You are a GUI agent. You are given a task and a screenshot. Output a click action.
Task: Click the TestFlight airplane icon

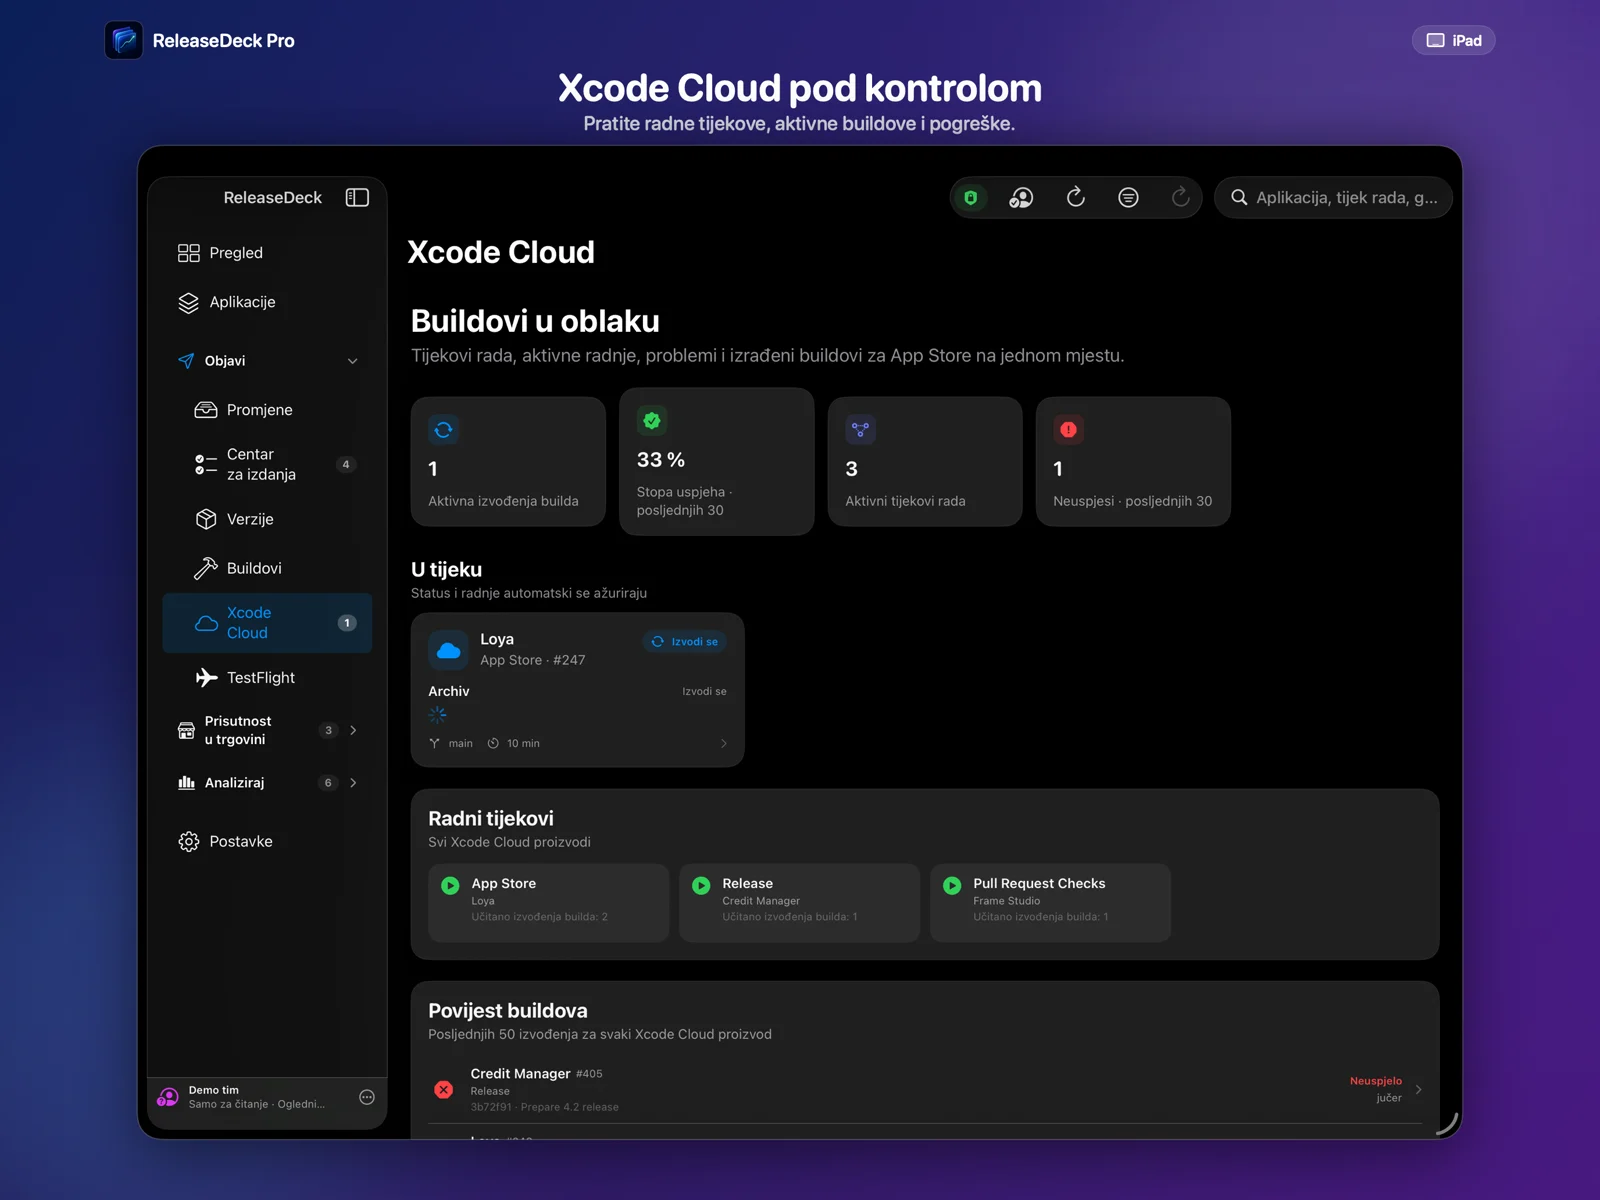(x=206, y=677)
